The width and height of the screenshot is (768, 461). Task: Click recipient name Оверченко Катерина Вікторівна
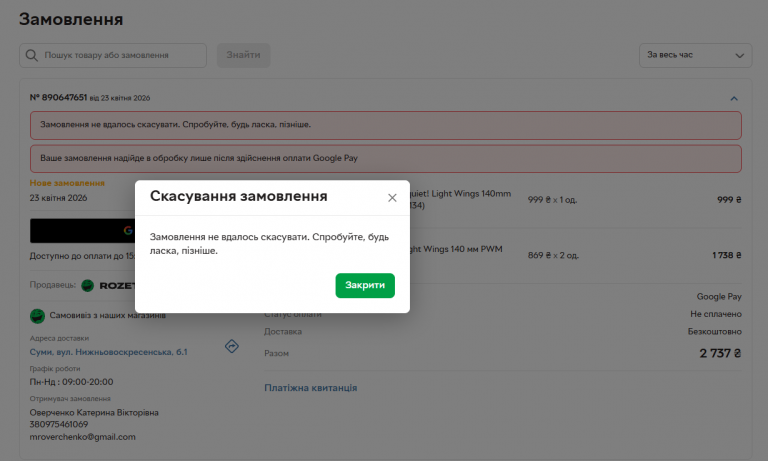(94, 412)
